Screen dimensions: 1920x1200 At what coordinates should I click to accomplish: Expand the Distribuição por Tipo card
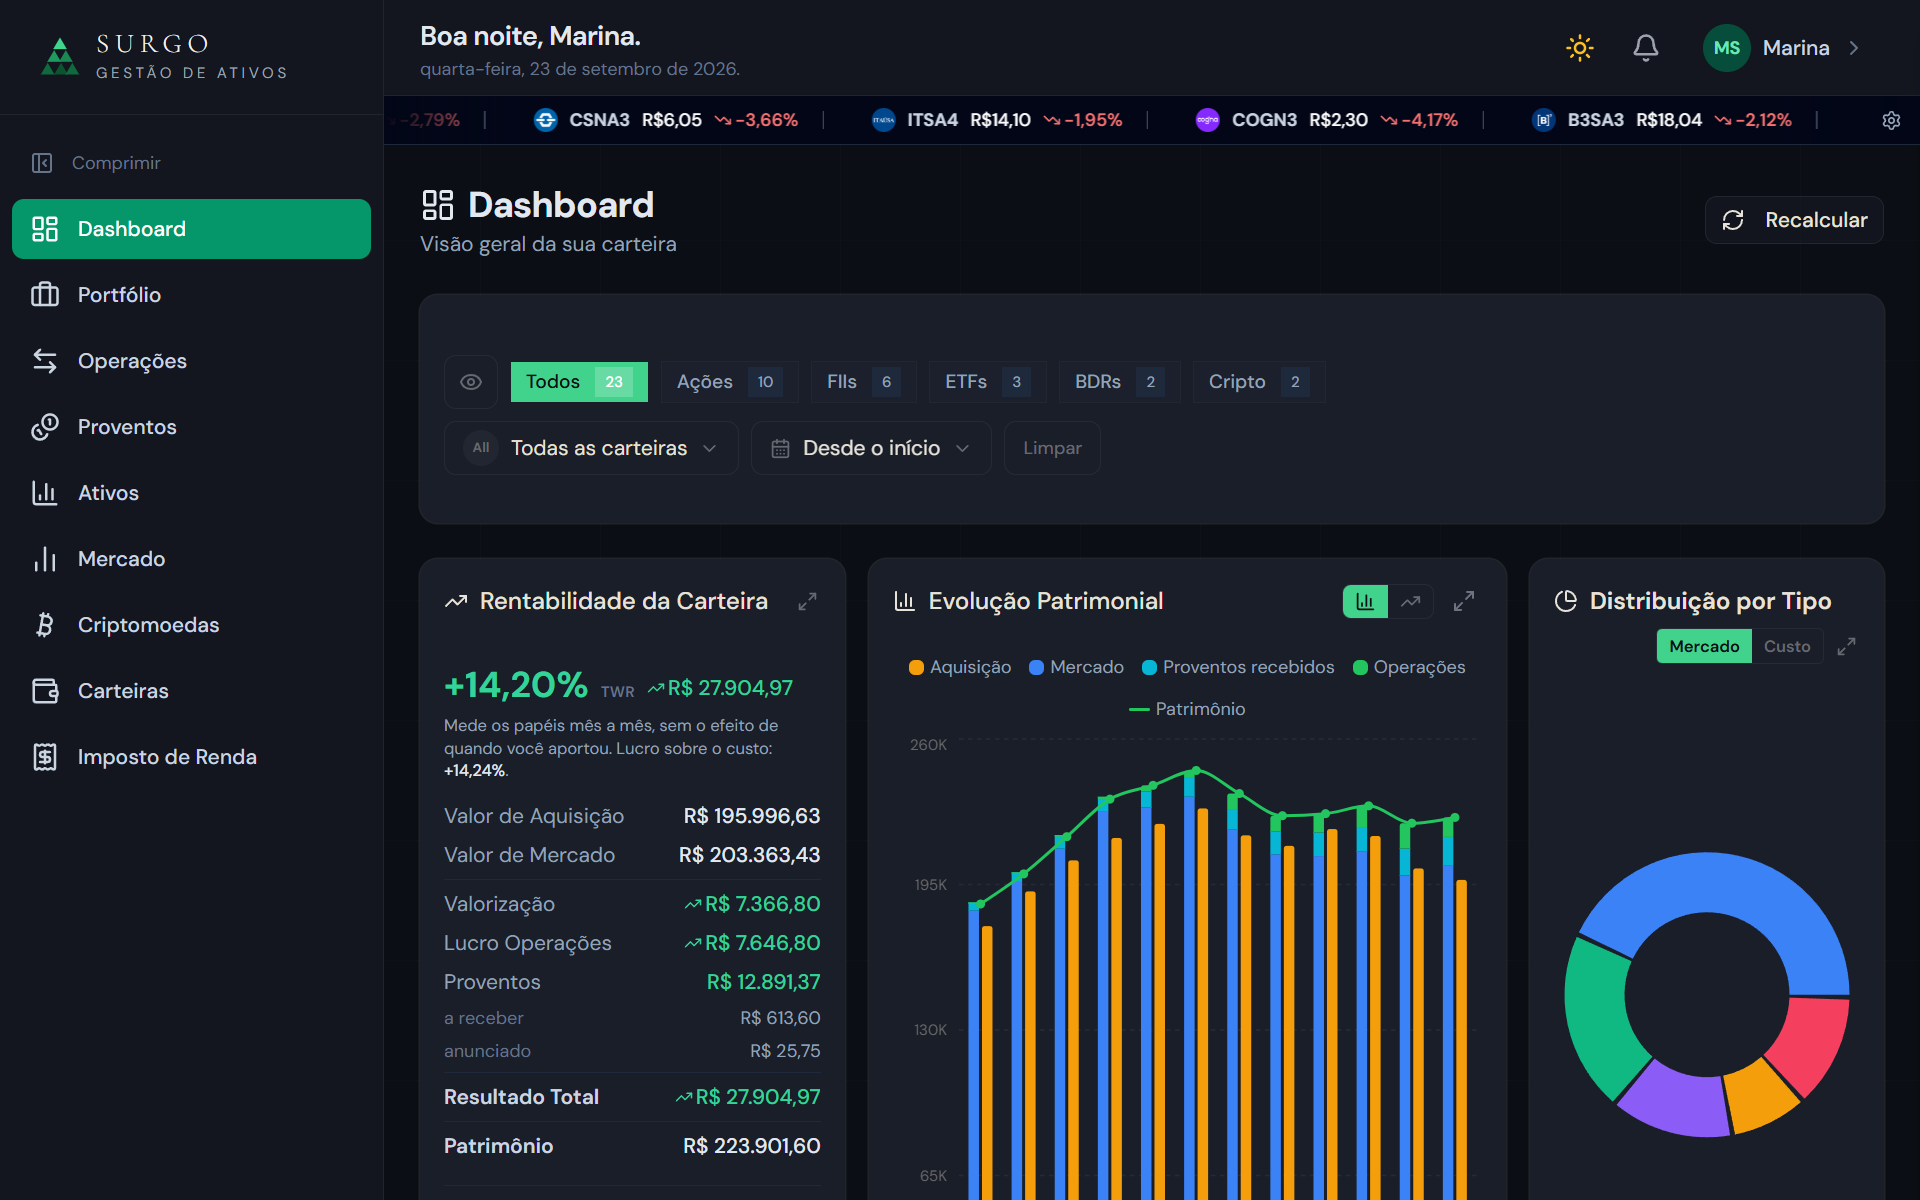tap(1846, 646)
